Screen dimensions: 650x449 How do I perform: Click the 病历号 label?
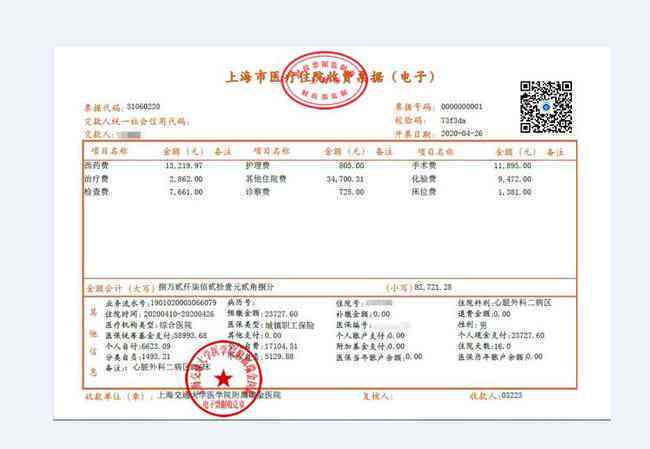pyautogui.click(x=241, y=303)
